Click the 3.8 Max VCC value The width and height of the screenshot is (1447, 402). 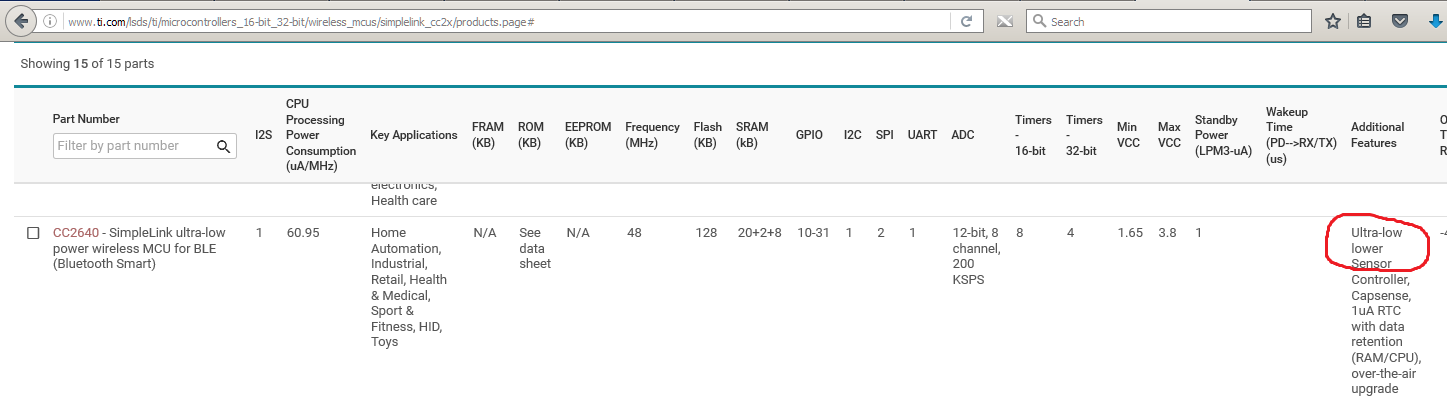click(x=1167, y=233)
